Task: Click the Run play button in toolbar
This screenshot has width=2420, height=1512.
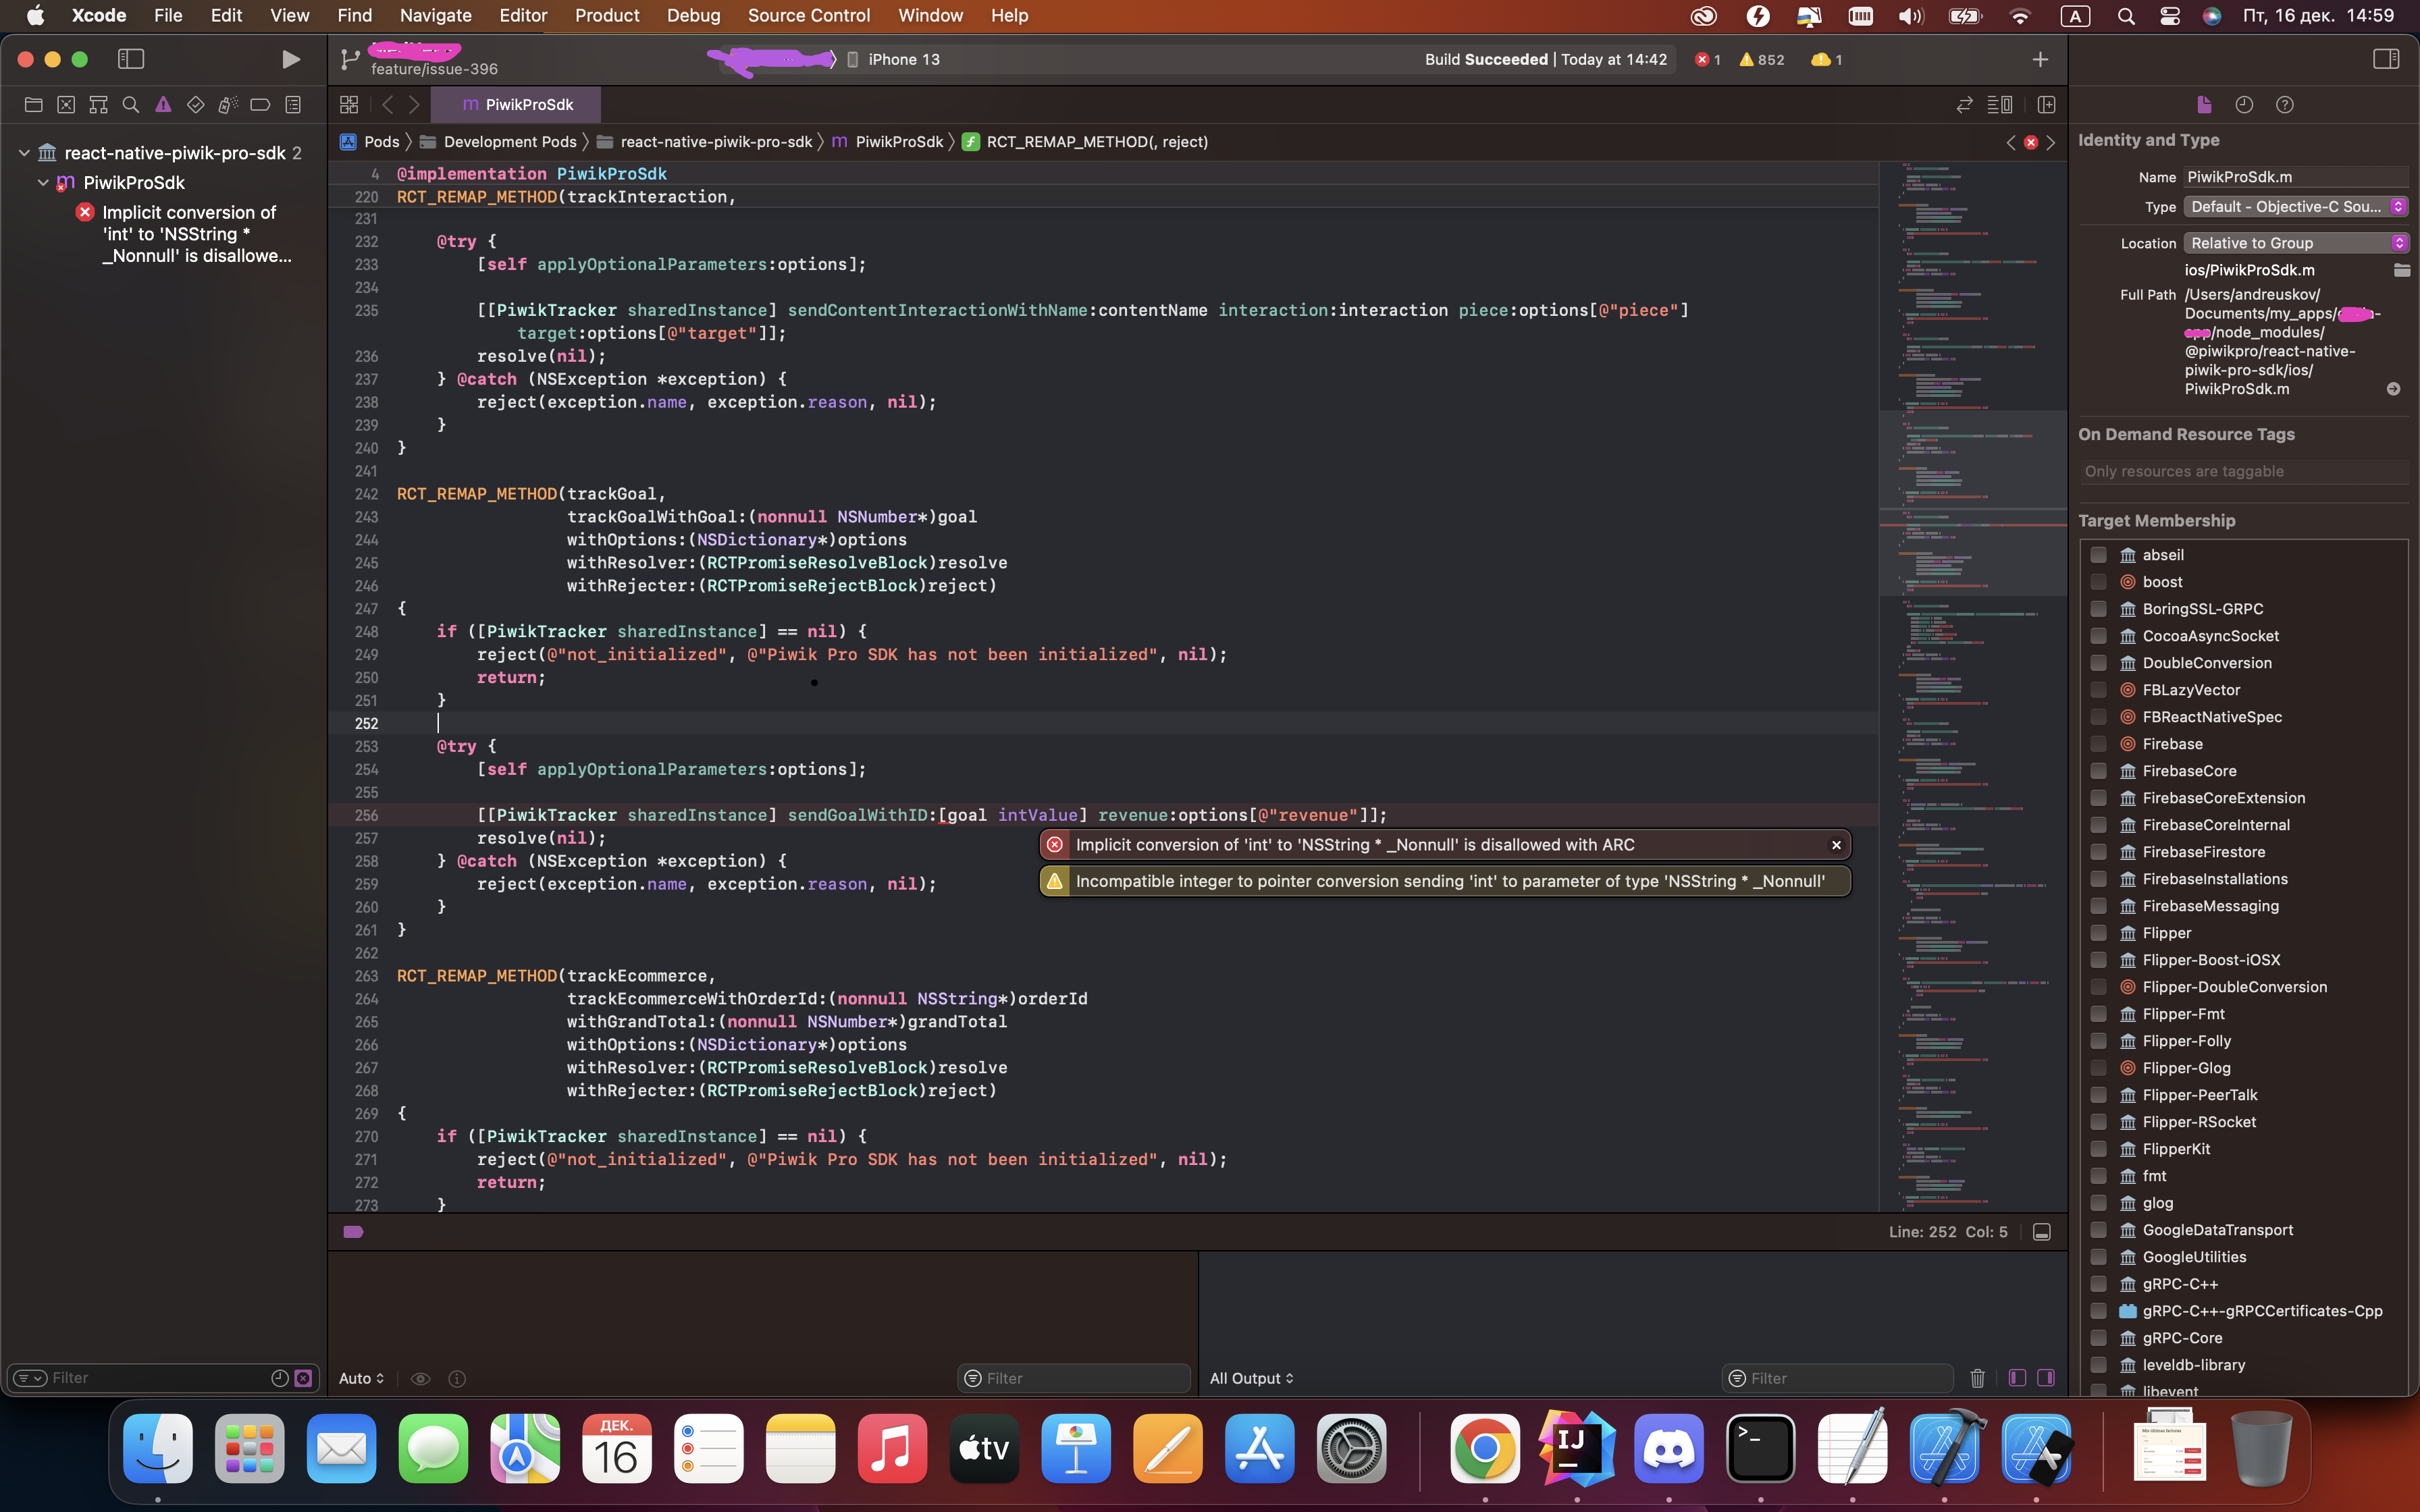Action: click(290, 60)
